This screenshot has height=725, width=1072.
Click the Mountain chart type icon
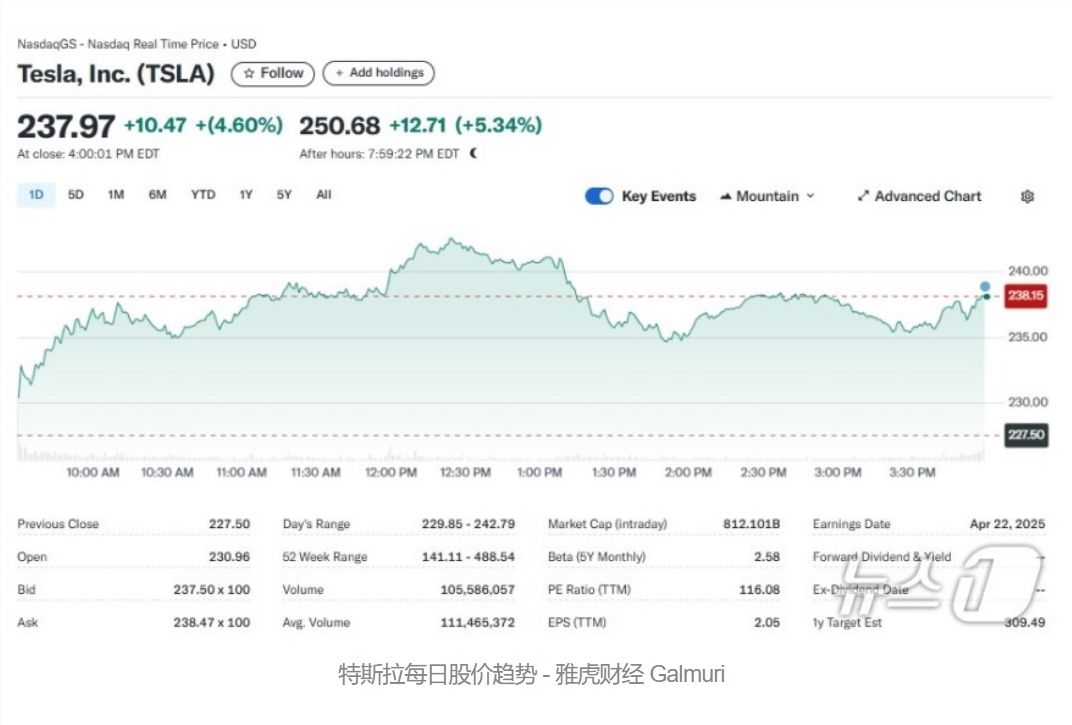pos(725,196)
